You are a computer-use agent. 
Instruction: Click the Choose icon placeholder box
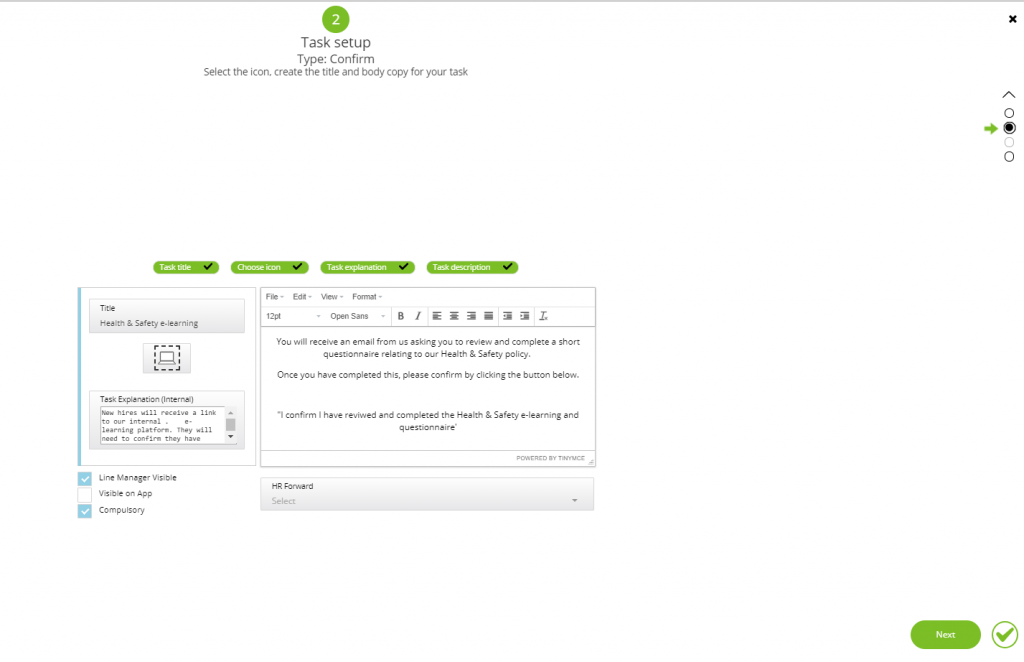click(166, 357)
